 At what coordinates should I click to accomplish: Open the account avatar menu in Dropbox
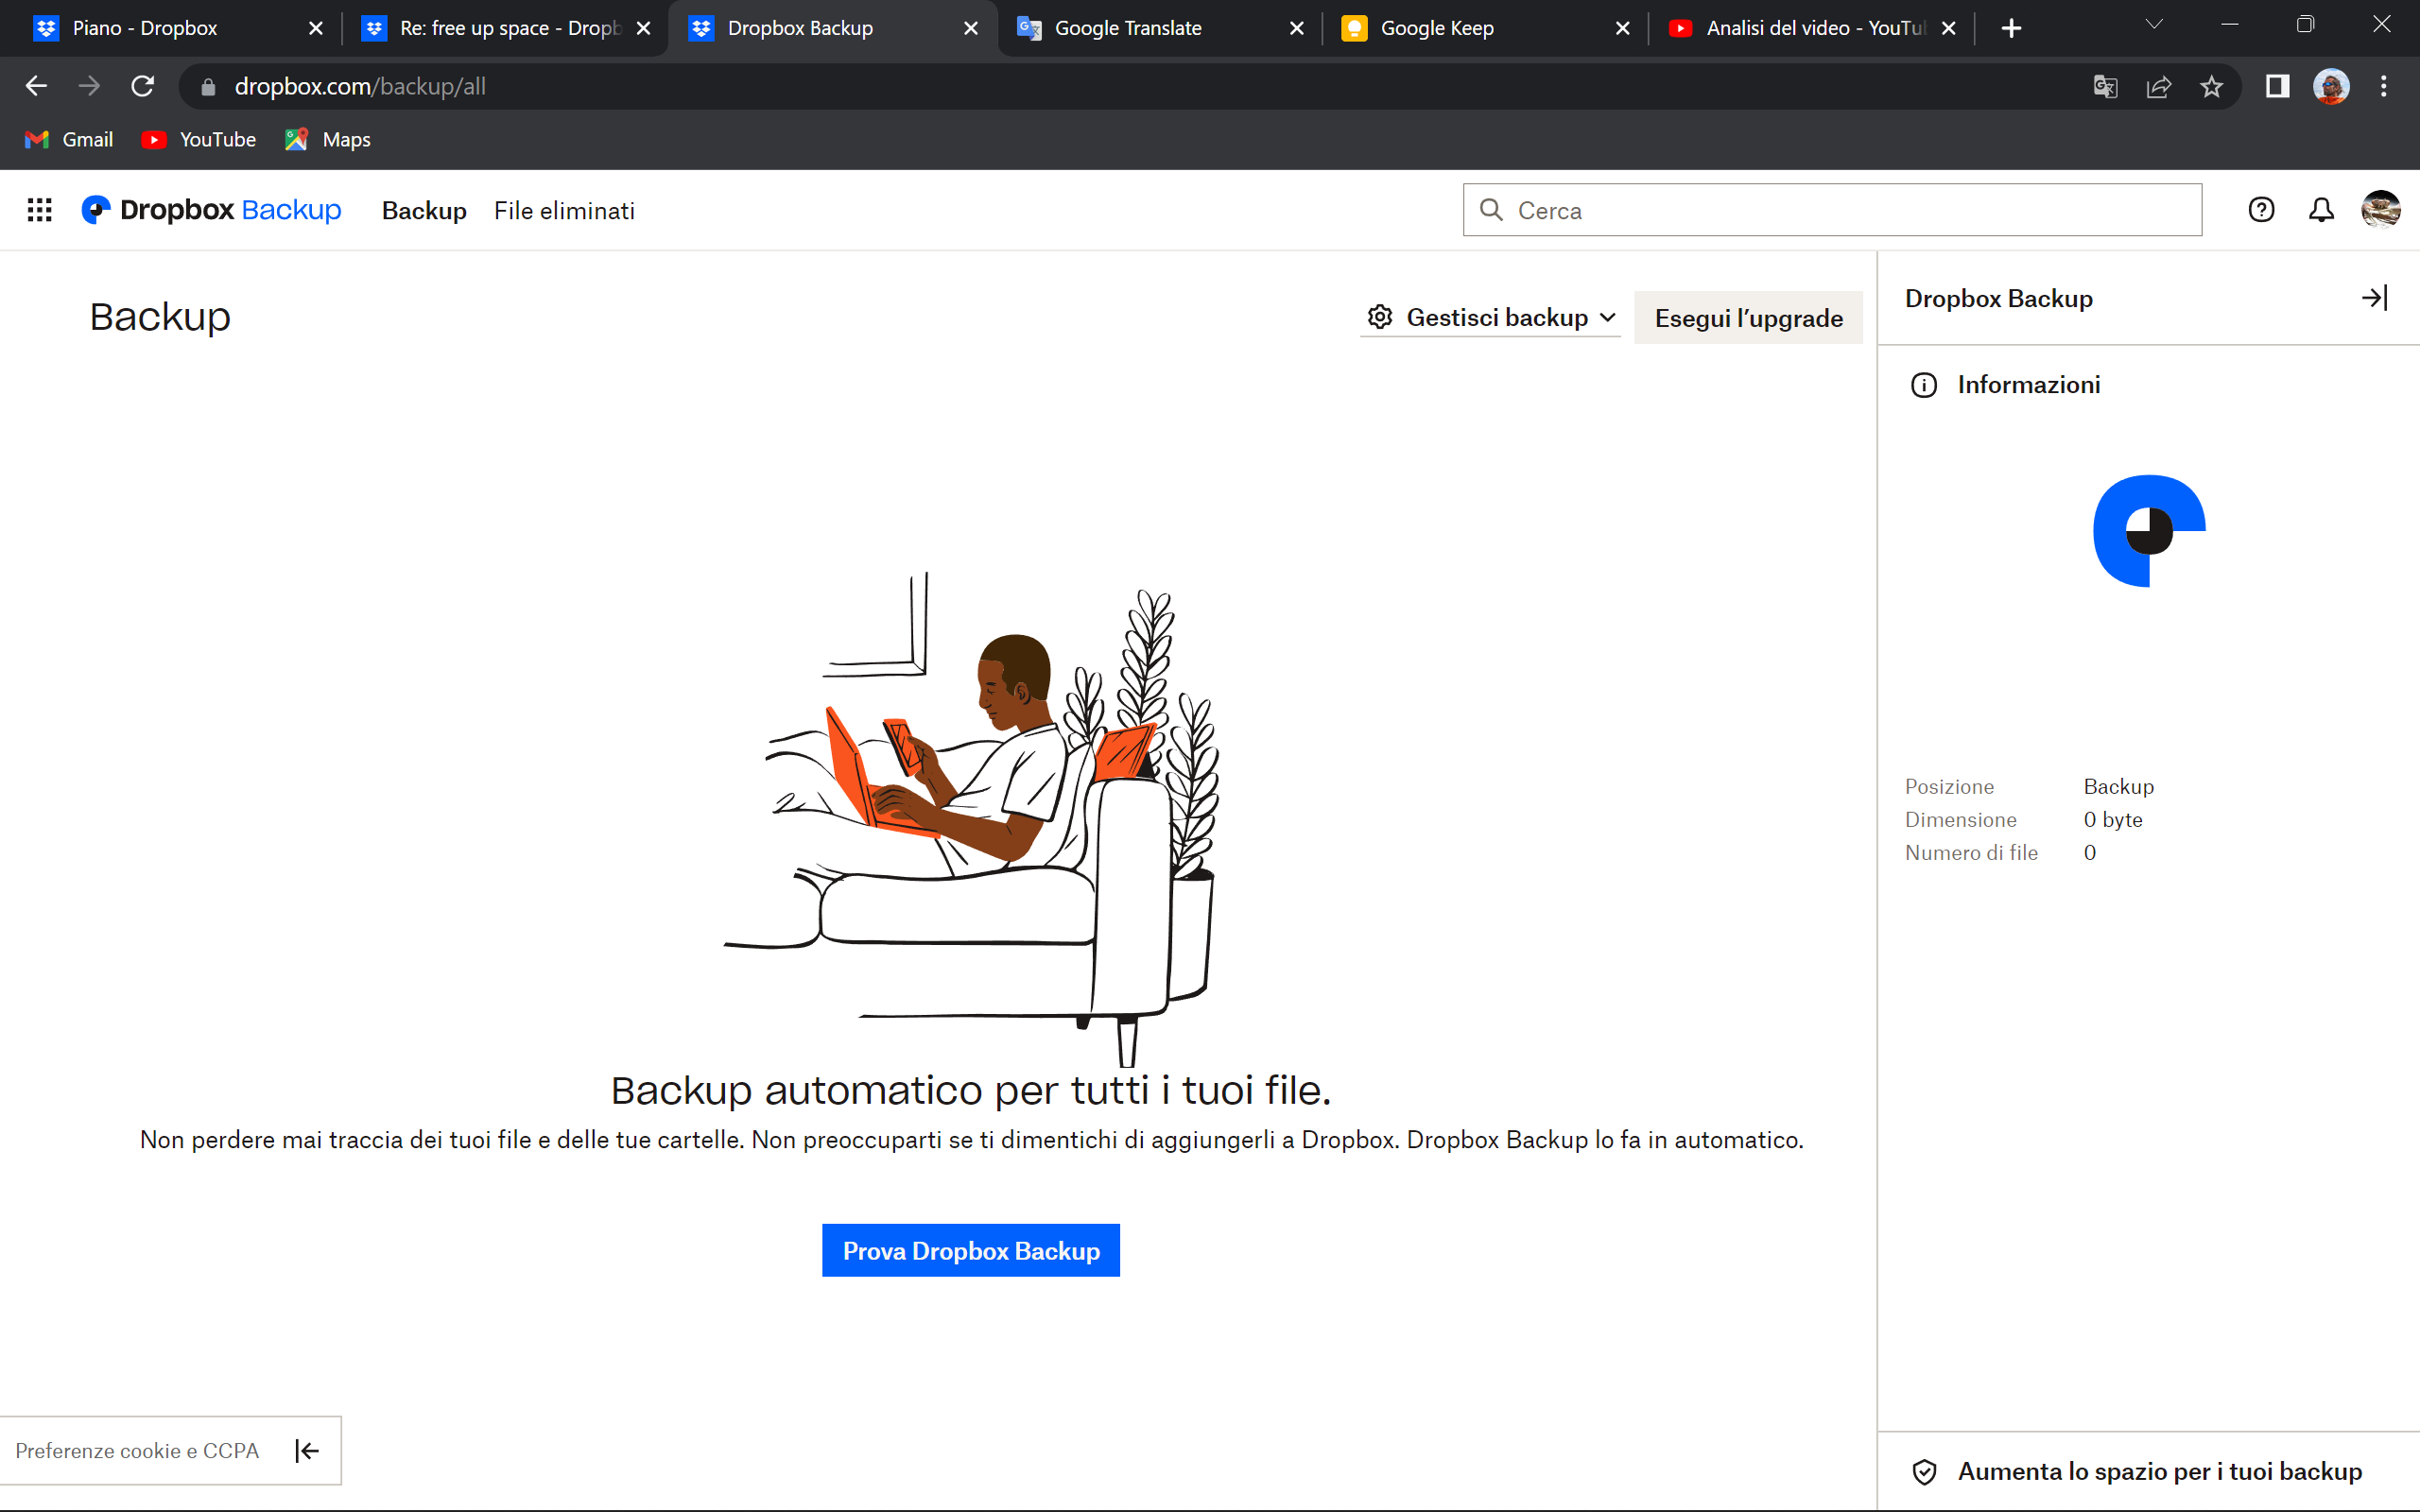[x=2380, y=210]
